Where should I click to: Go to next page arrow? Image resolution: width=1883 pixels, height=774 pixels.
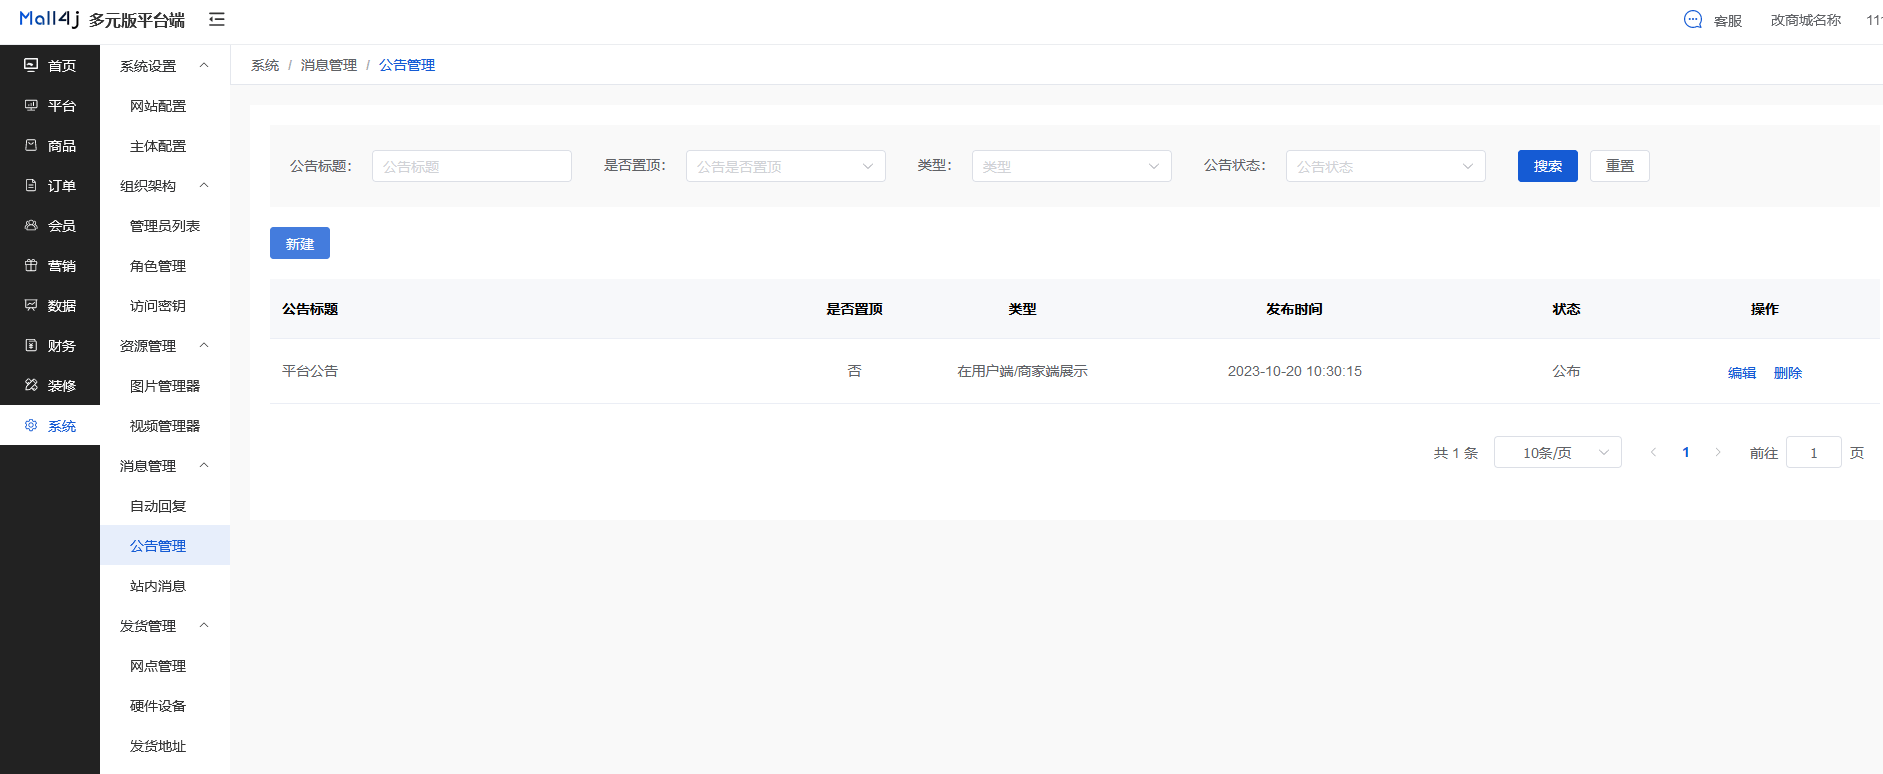pyautogui.click(x=1718, y=452)
